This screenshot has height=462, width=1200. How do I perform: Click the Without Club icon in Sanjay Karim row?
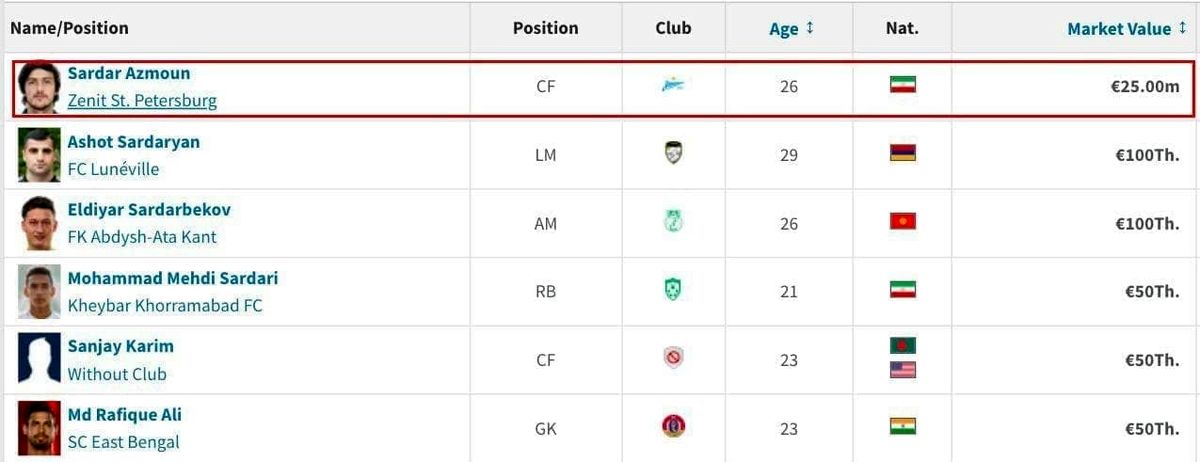(x=673, y=358)
